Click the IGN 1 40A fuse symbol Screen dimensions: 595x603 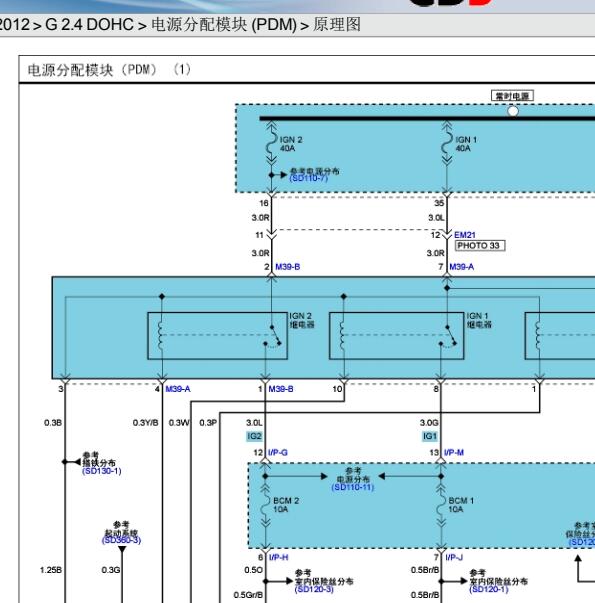(447, 144)
